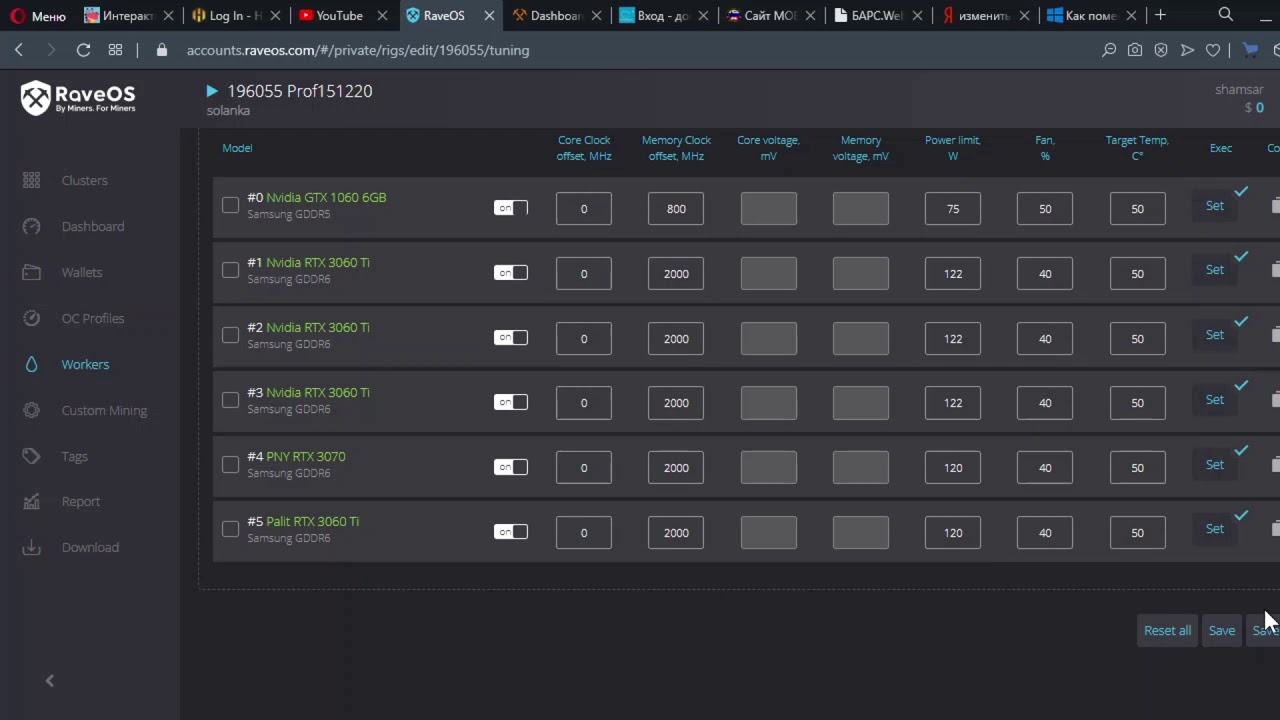Open Workers page link in sidebar
Viewport: 1280px width, 720px height.
[85, 364]
